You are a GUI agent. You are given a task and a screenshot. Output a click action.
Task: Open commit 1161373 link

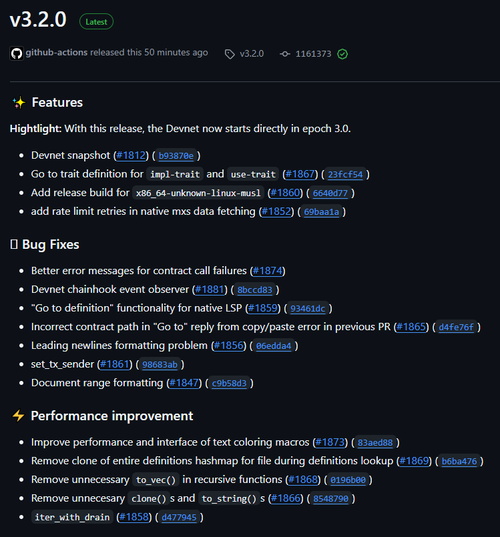pyautogui.click(x=313, y=54)
